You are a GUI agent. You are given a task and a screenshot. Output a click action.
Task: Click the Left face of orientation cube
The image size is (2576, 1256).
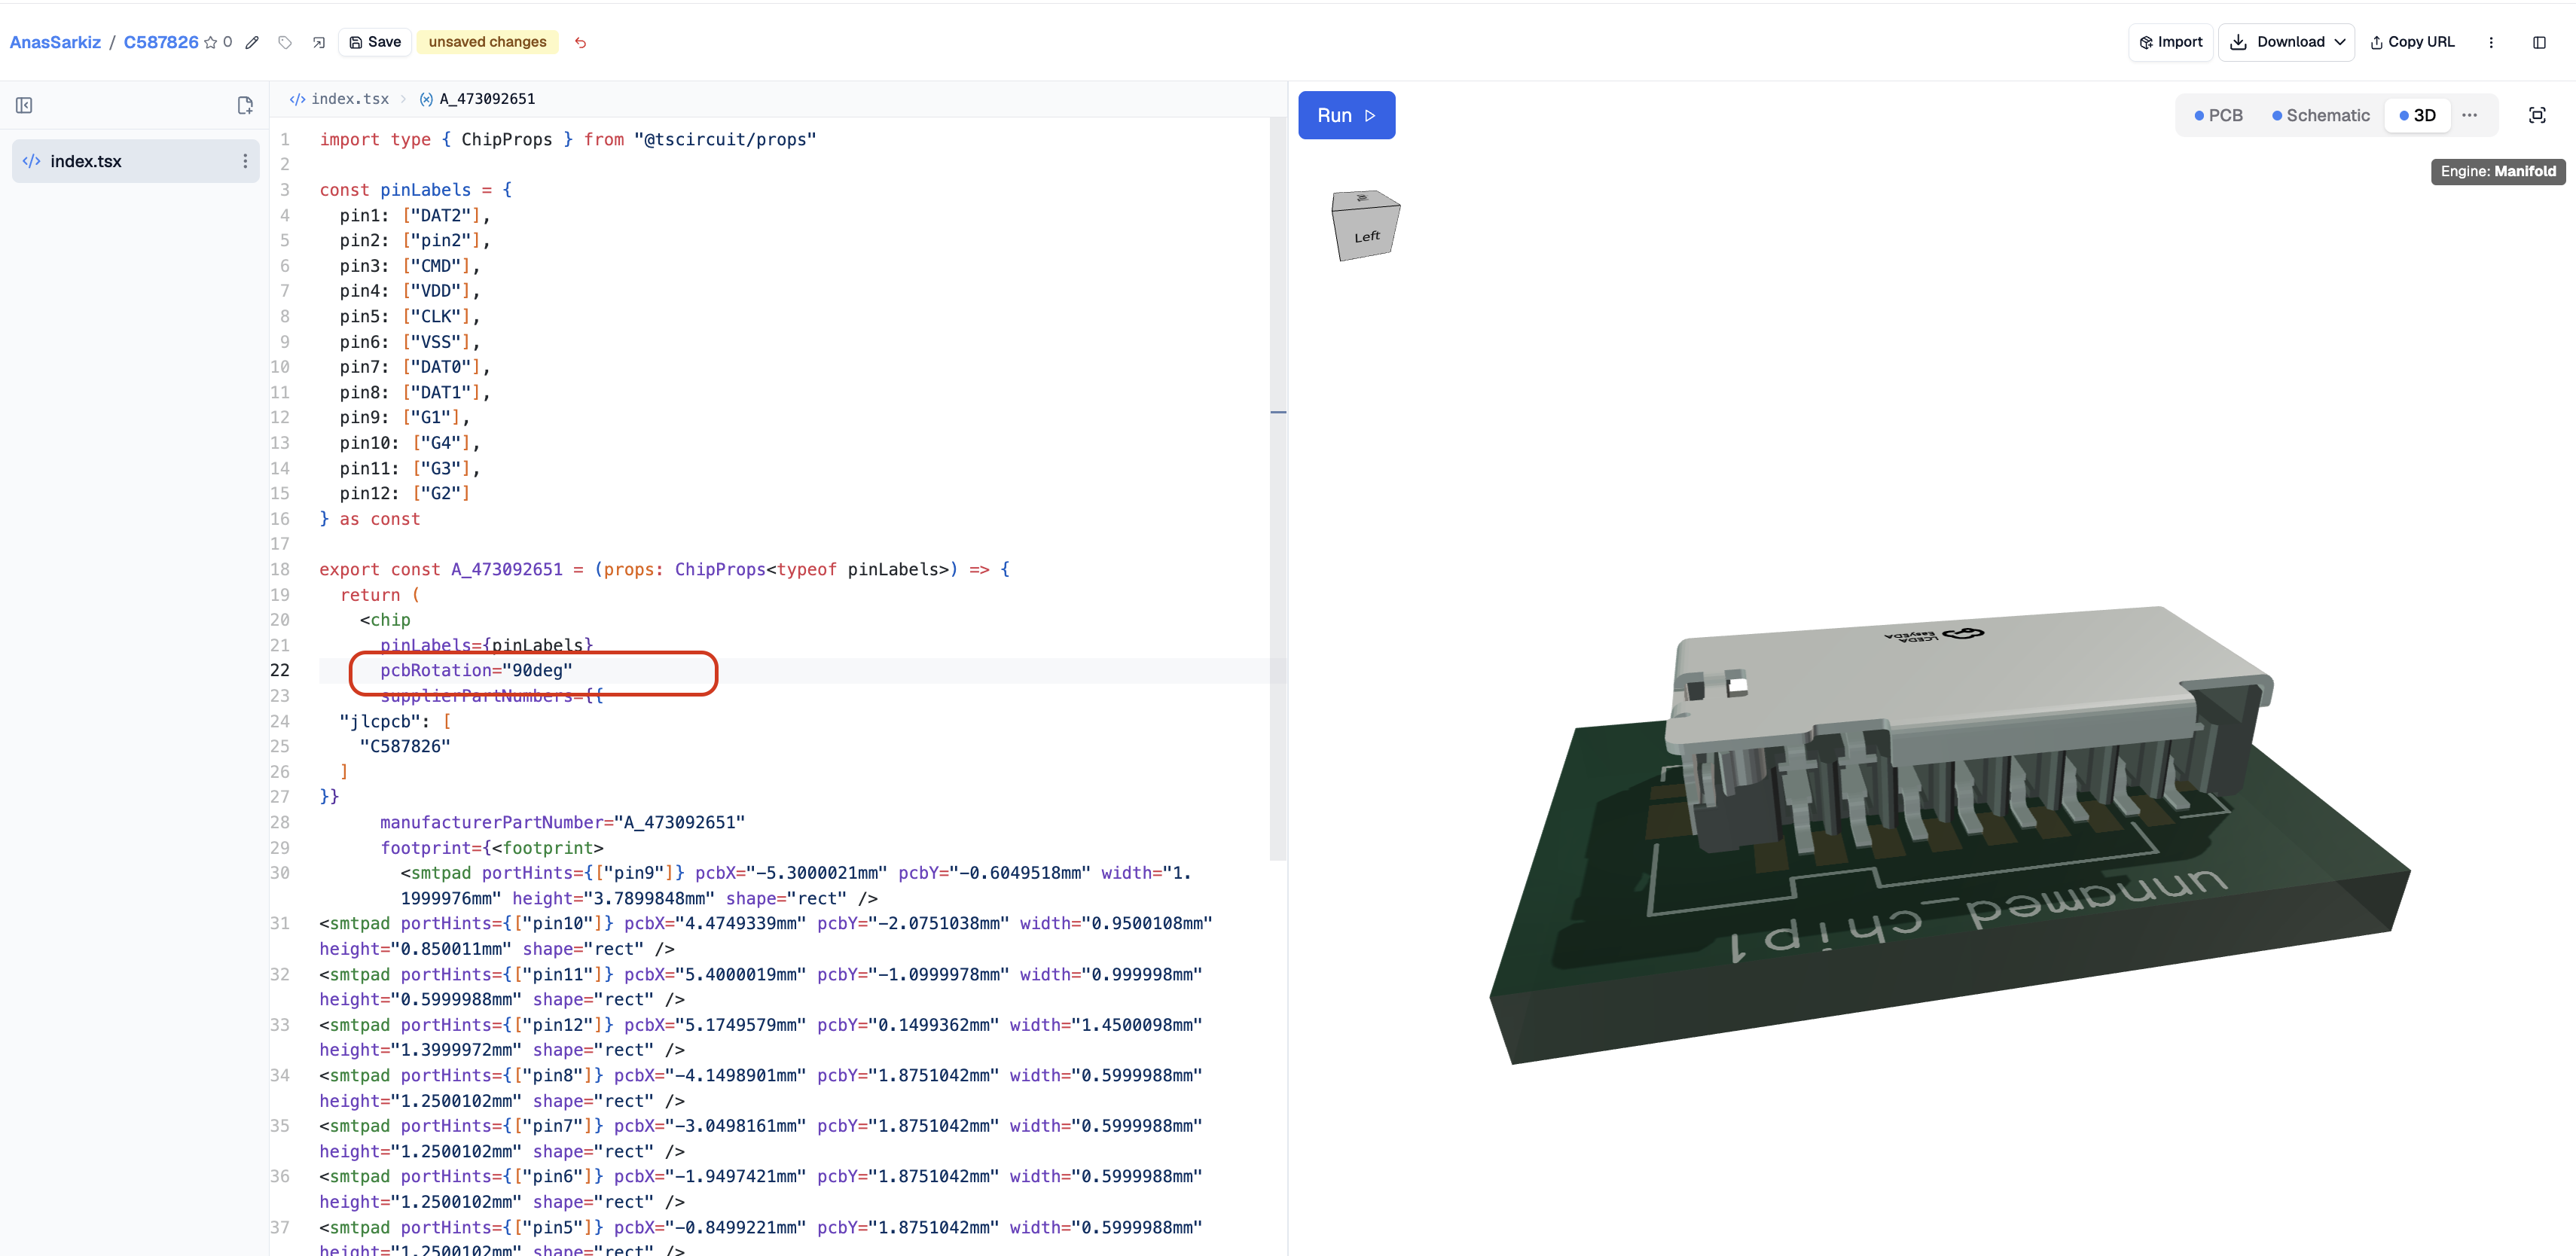tap(1367, 236)
